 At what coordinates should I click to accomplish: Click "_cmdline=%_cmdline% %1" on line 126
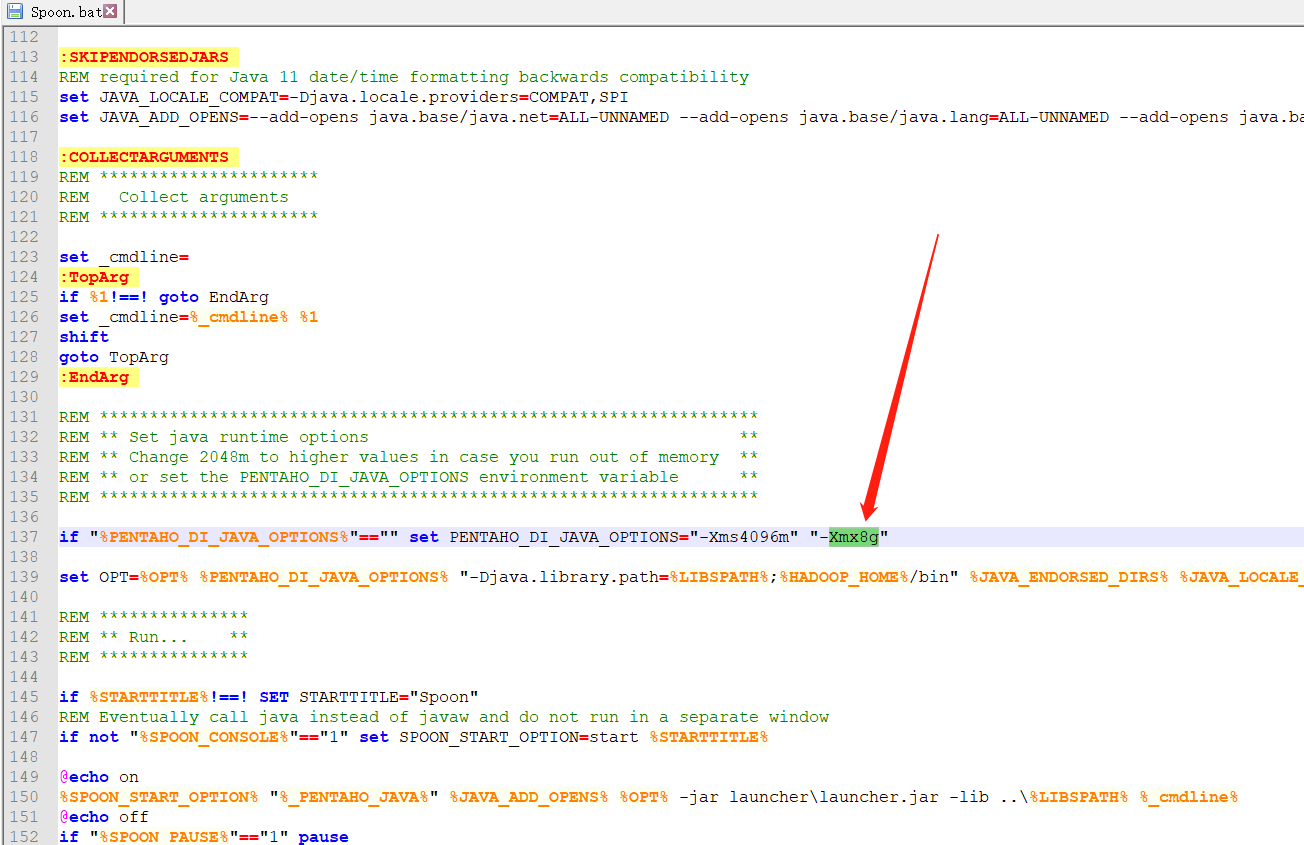208,317
